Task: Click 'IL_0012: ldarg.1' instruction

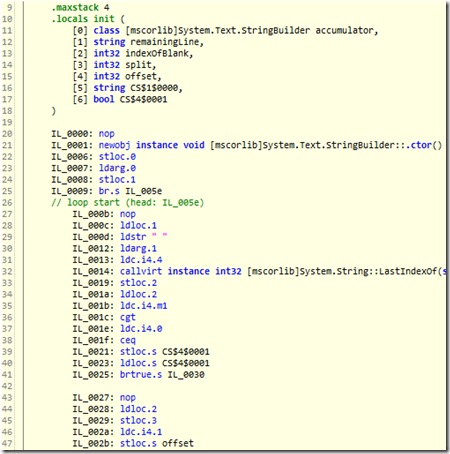Action: (x=115, y=248)
